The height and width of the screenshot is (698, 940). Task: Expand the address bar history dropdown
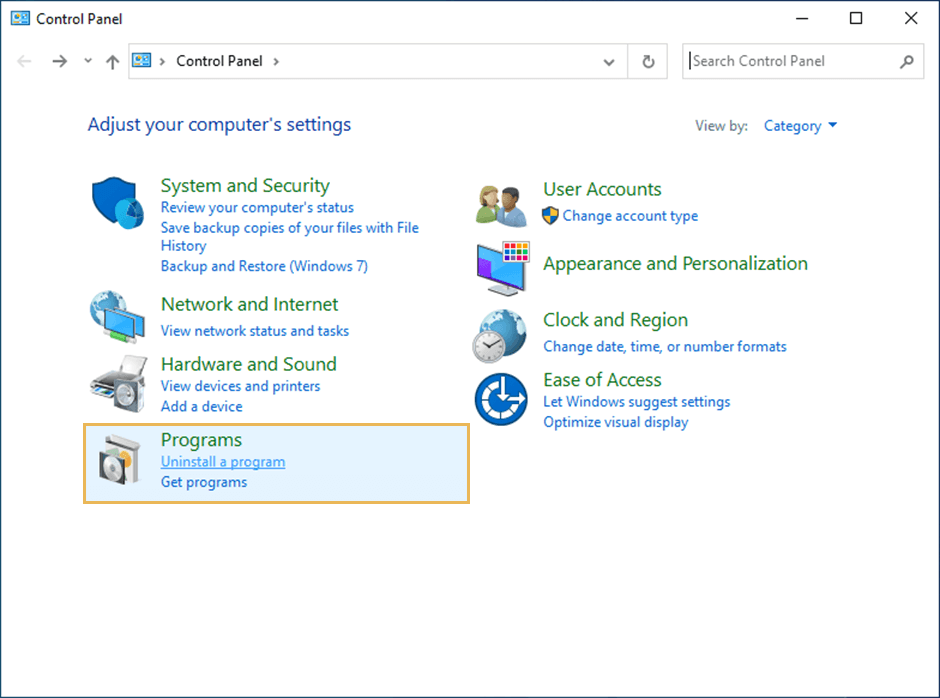608,61
